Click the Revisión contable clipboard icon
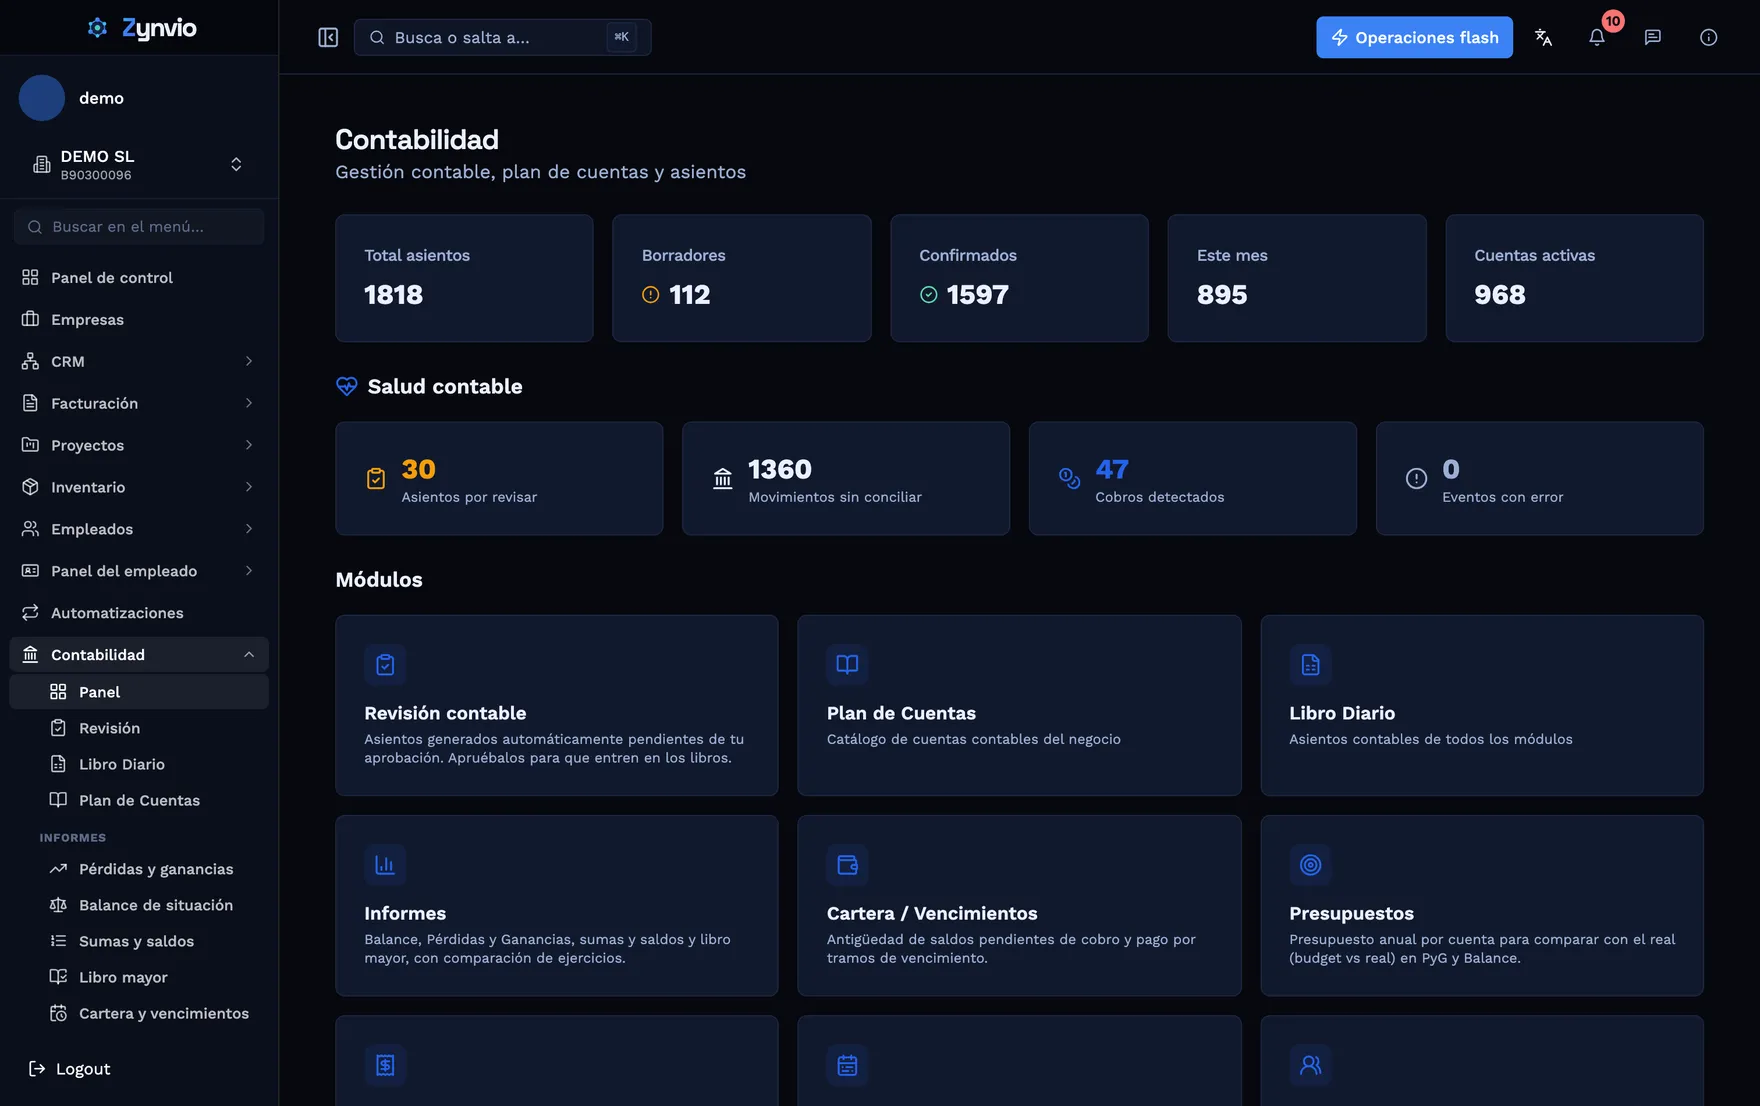Viewport: 1760px width, 1106px height. (385, 665)
